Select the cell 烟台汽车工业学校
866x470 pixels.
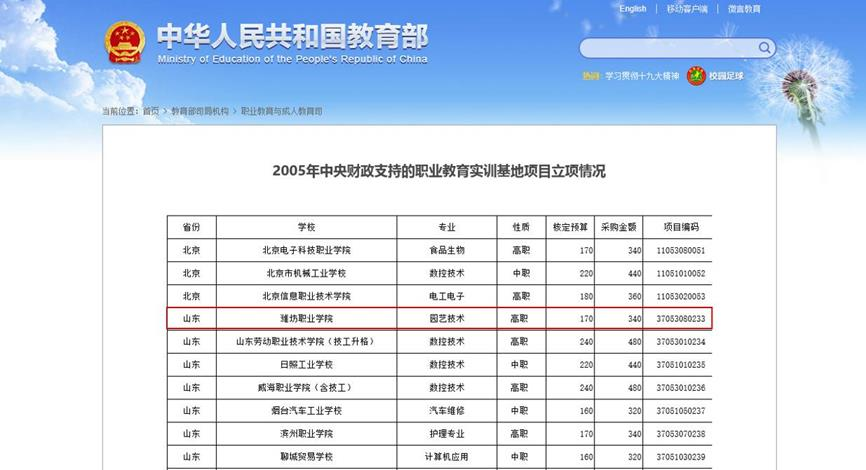click(x=307, y=411)
